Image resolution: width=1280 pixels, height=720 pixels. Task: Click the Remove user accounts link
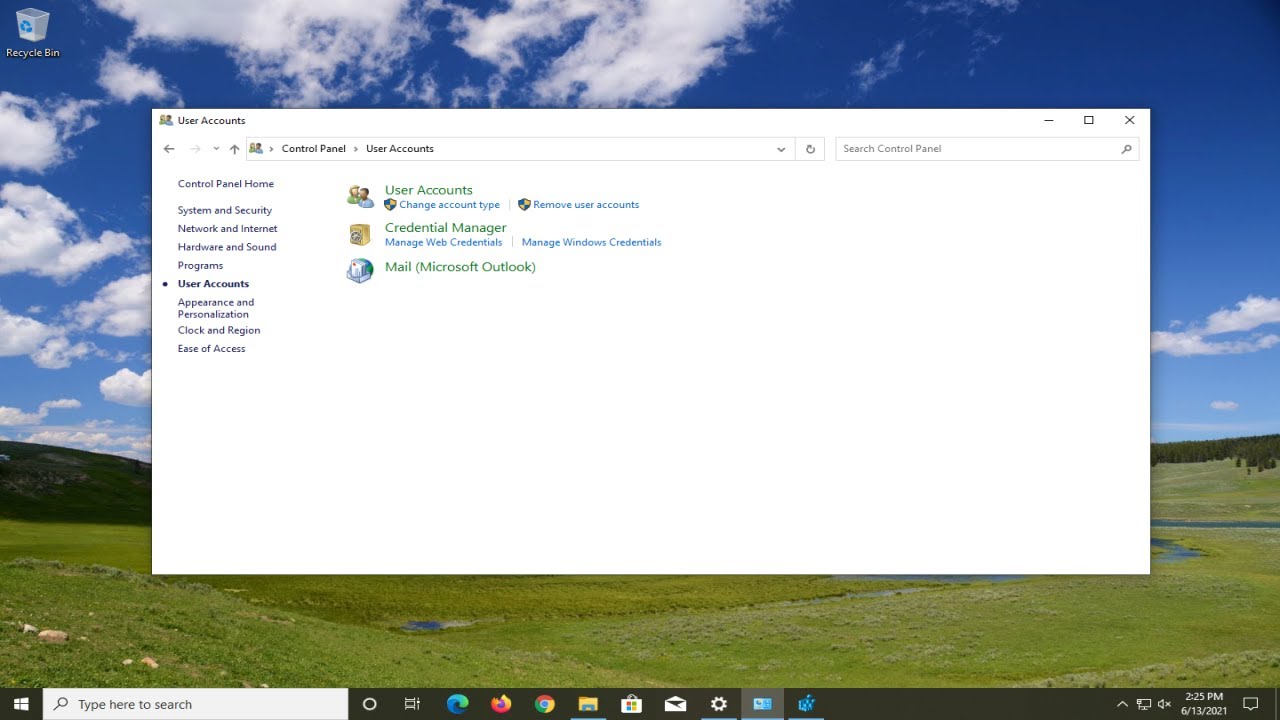(x=586, y=205)
